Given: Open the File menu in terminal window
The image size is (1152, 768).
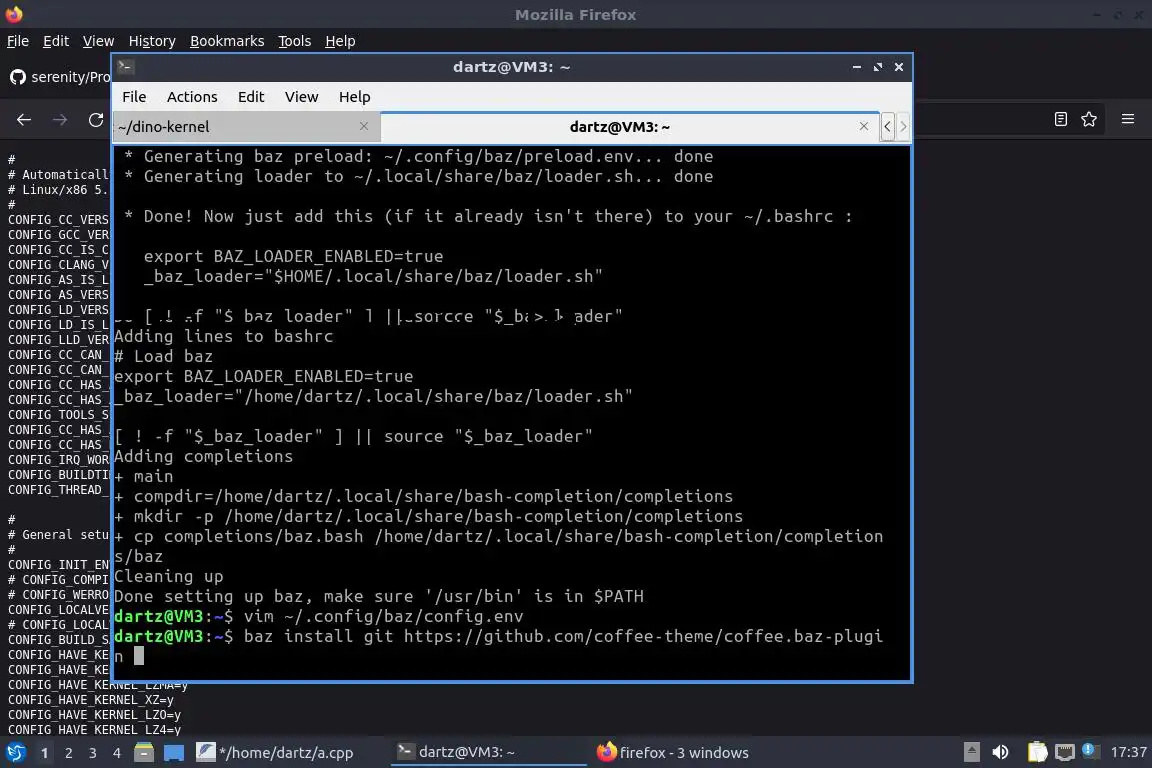Looking at the screenshot, I should point(134,97).
